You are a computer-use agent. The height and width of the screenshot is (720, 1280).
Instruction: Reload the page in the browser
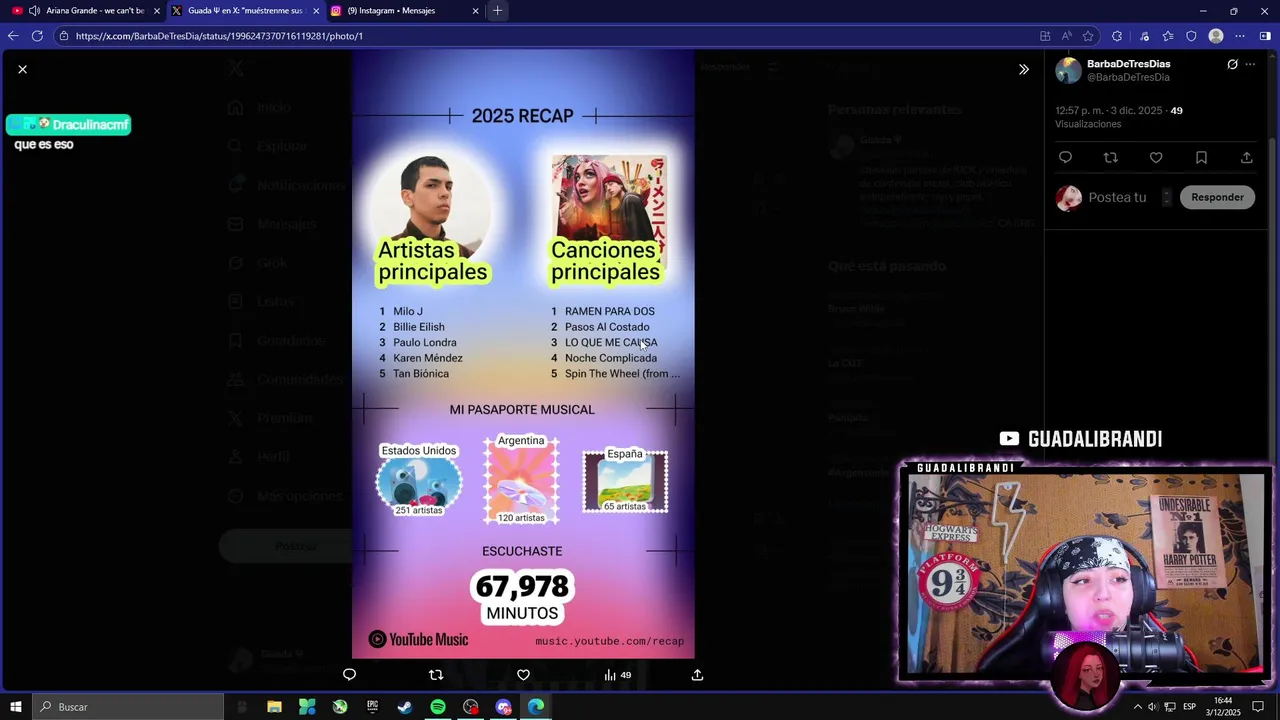(x=37, y=36)
